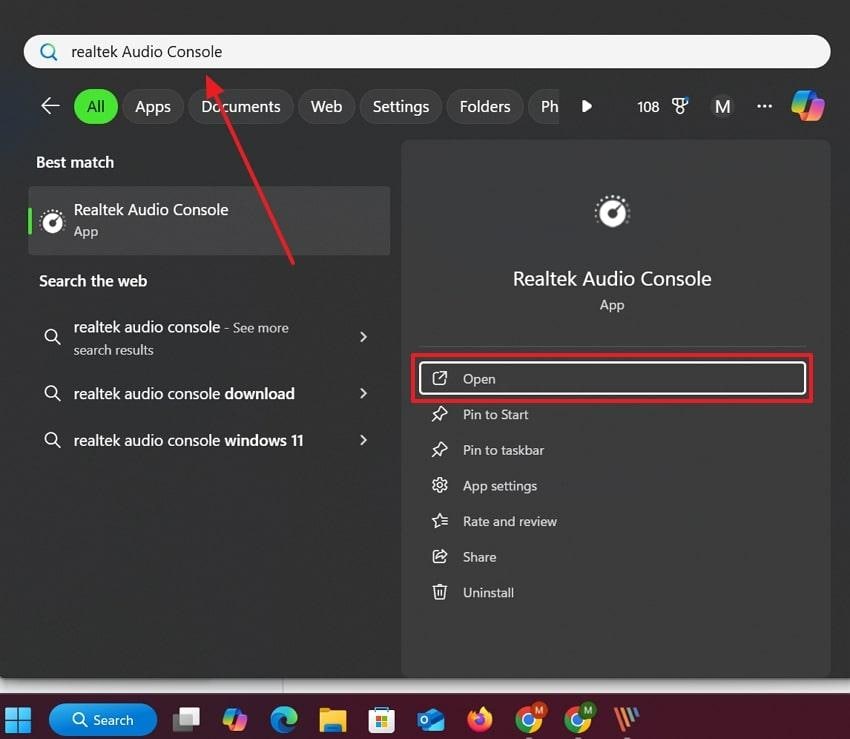This screenshot has width=850, height=739.
Task: Click the large Realtek dial icon in preview pane
Action: [x=612, y=211]
